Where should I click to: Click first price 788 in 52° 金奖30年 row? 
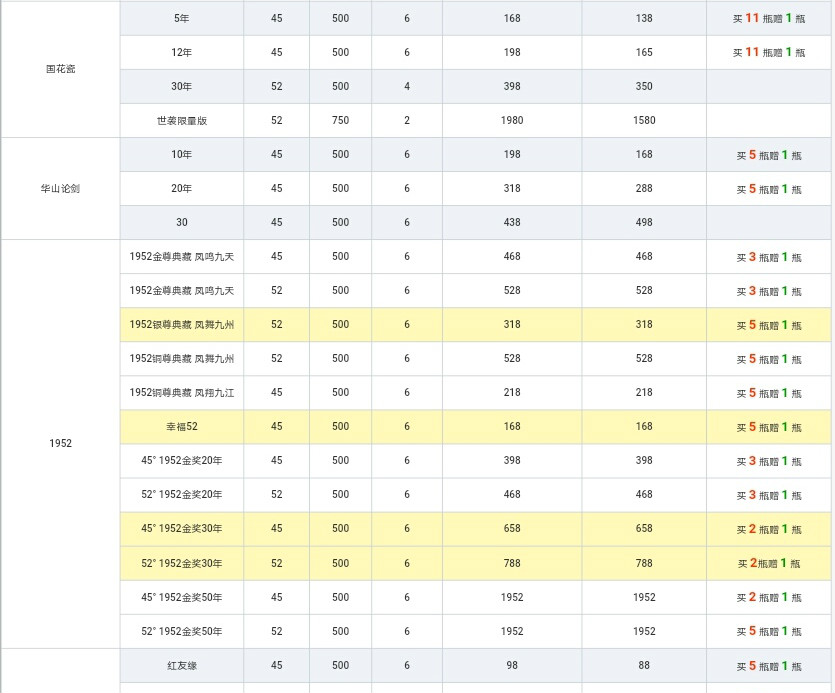coord(512,564)
